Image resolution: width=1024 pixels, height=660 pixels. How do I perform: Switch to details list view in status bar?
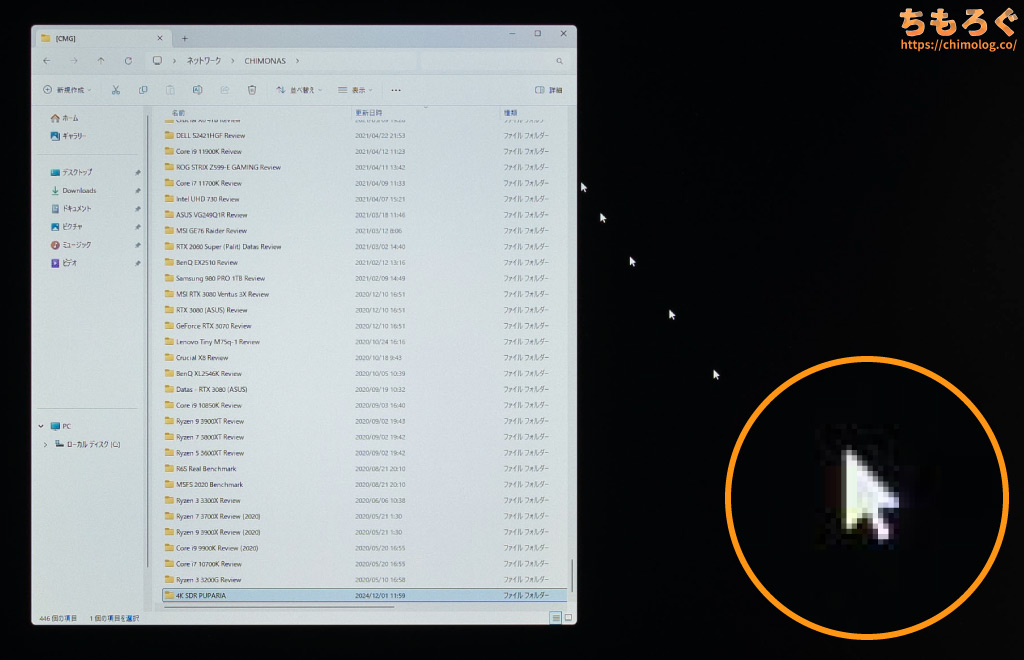tap(555, 618)
